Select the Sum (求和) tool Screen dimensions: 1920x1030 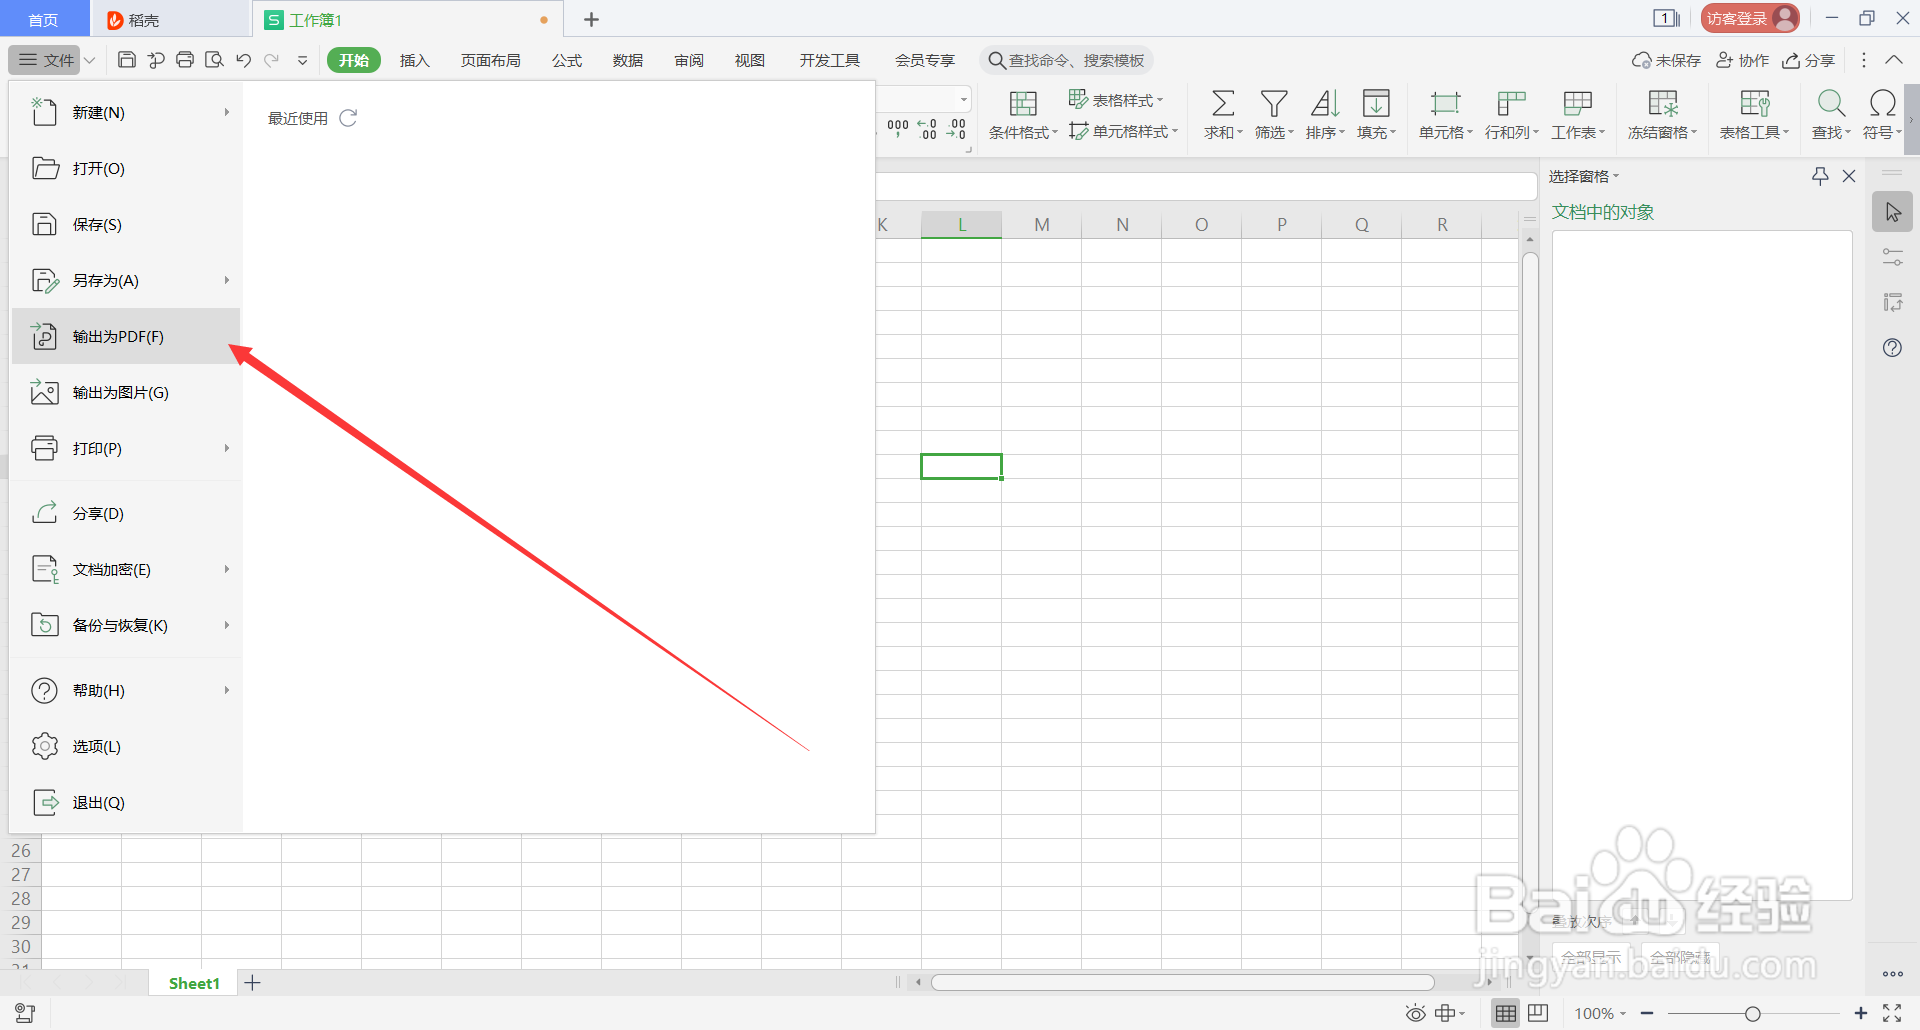(x=1221, y=113)
